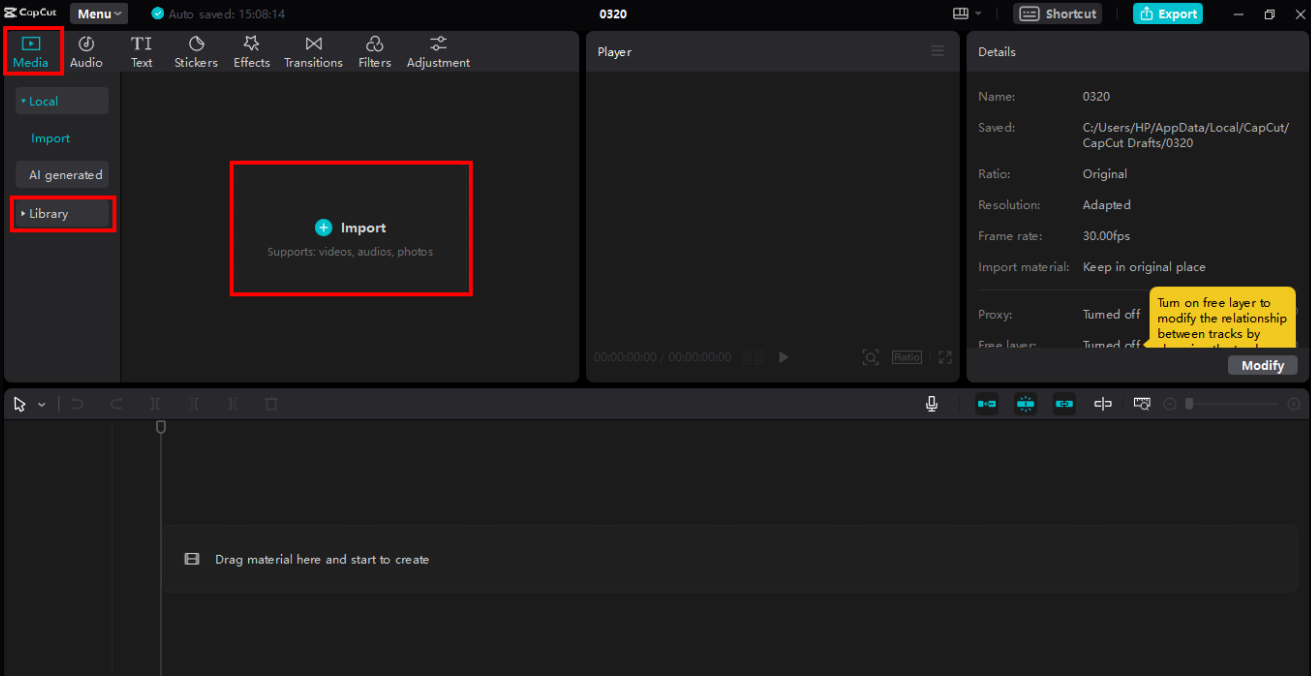
Task: Open the Text tab
Action: click(142, 52)
